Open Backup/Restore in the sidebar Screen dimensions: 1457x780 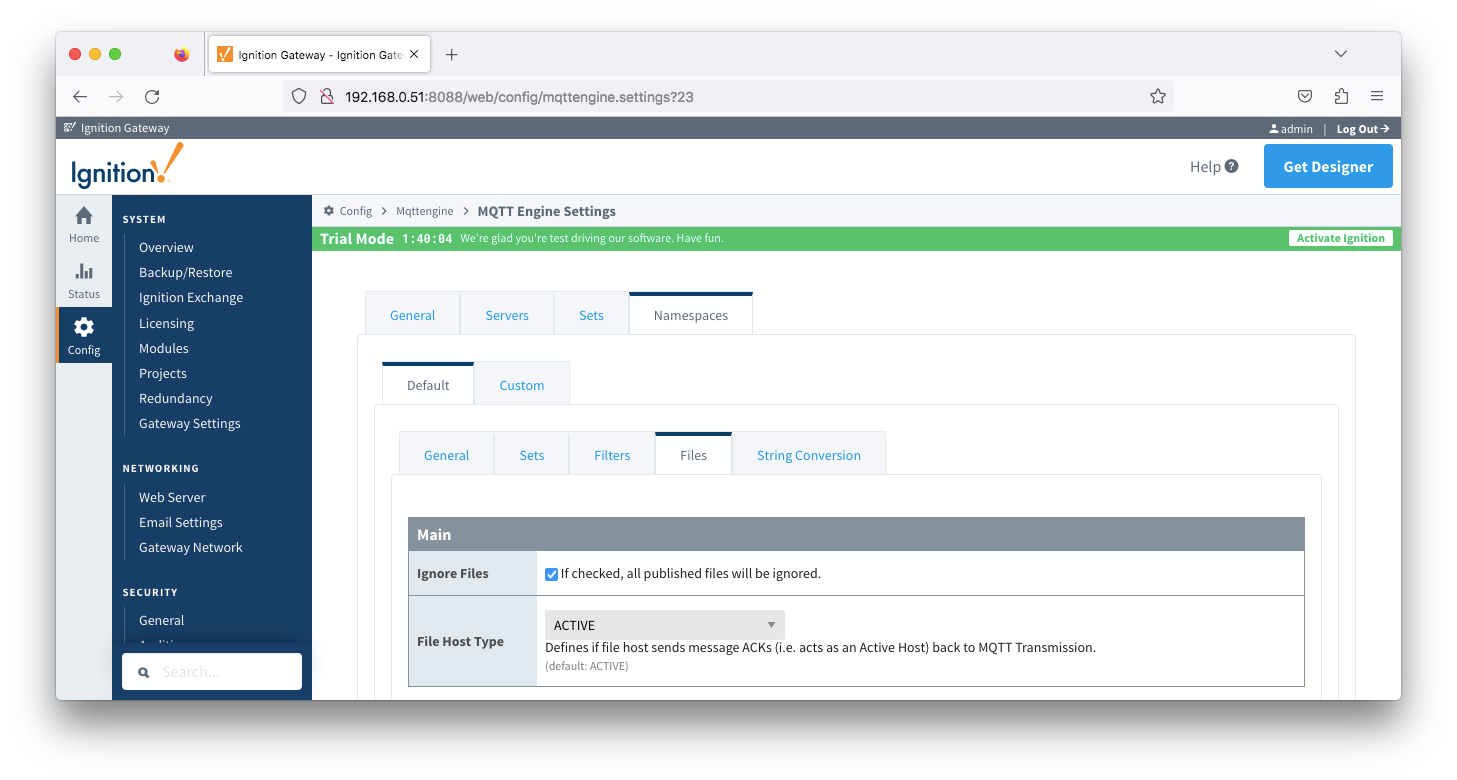point(185,272)
